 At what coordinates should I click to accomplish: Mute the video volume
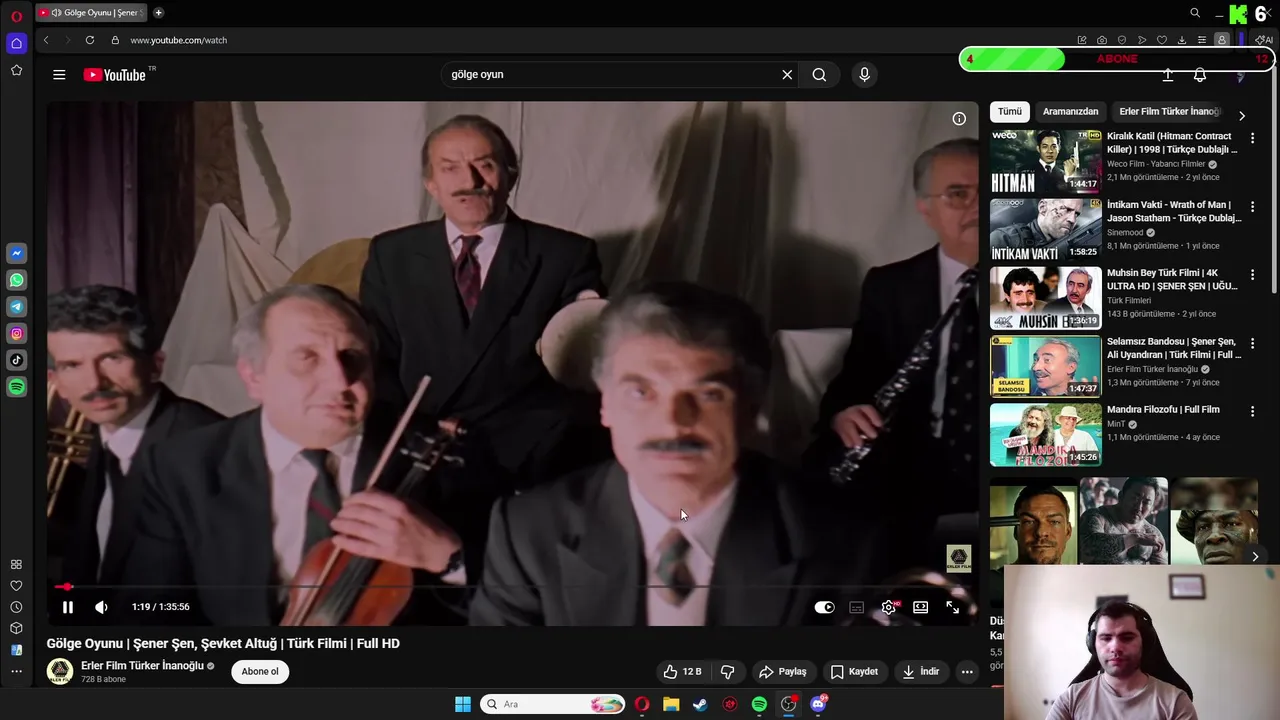point(101,607)
